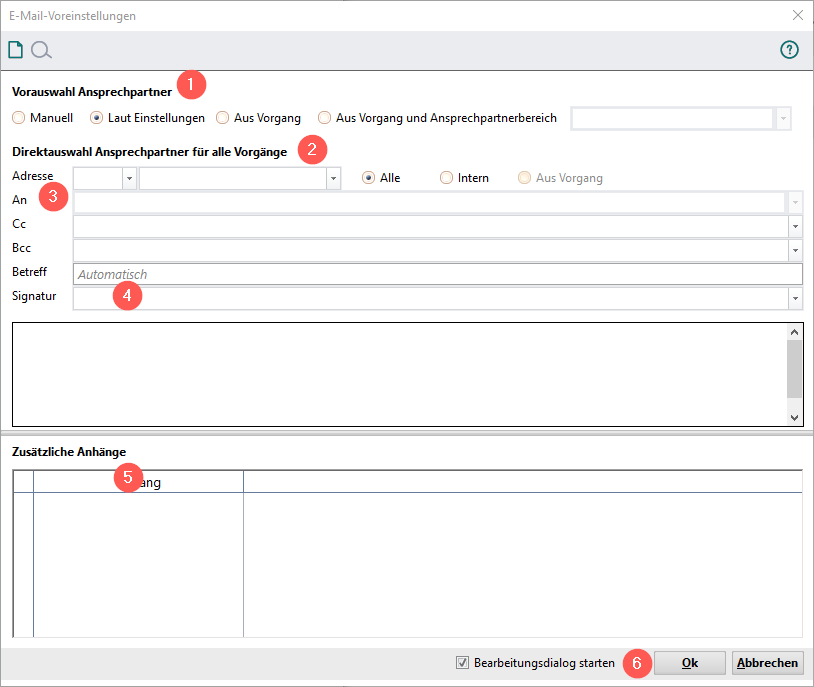814x687 pixels.
Task: Open the Bcc recipients dropdown arrow
Action: coord(795,250)
